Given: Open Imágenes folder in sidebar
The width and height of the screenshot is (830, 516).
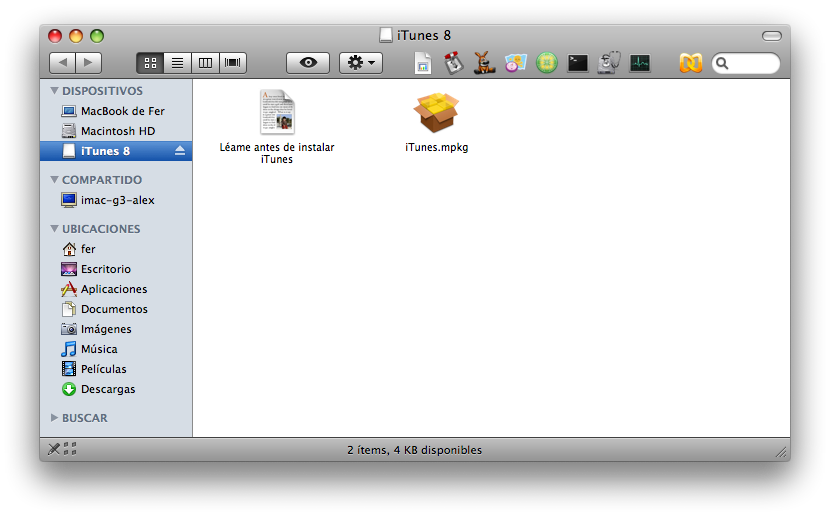Looking at the screenshot, I should (x=116, y=329).
